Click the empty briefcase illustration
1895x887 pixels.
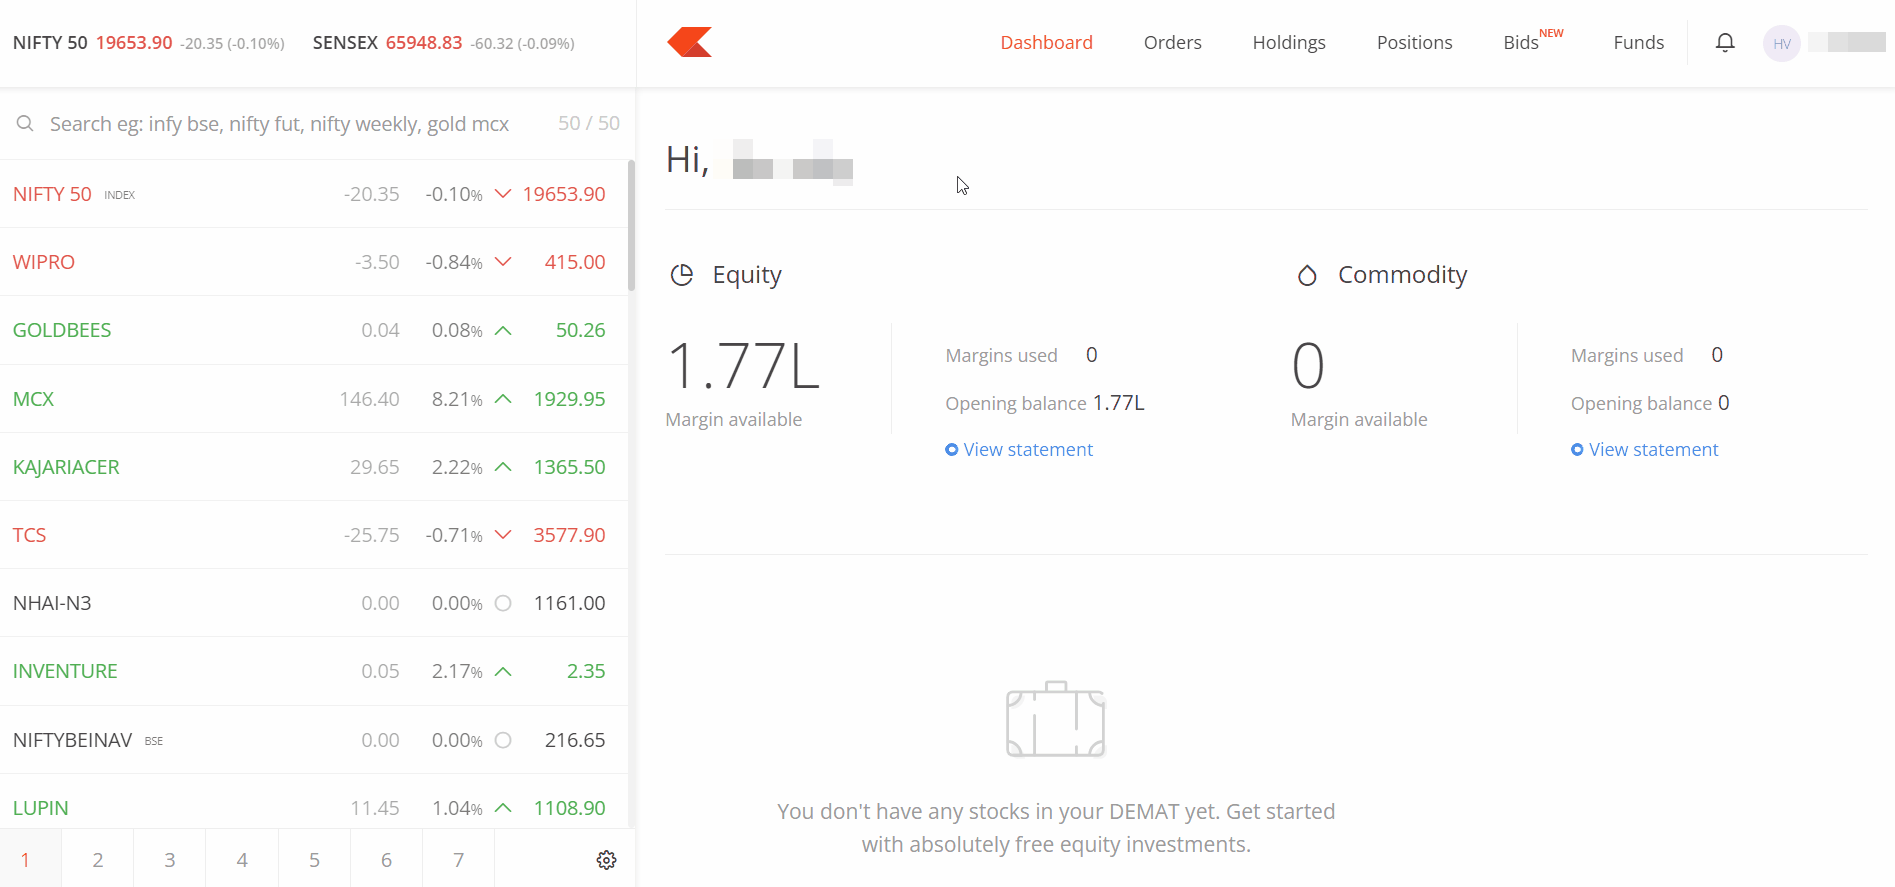tap(1056, 719)
